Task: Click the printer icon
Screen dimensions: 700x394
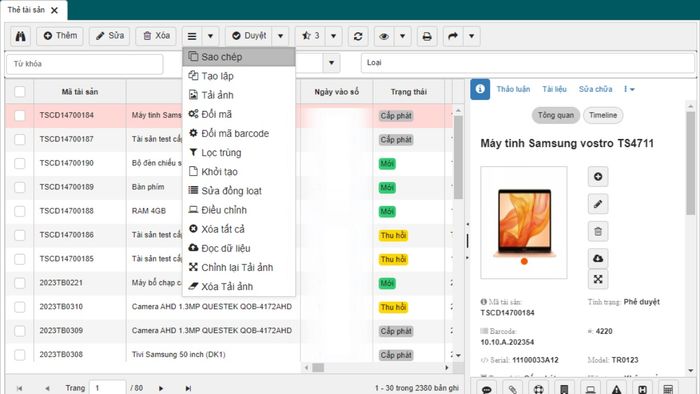Action: tap(427, 36)
